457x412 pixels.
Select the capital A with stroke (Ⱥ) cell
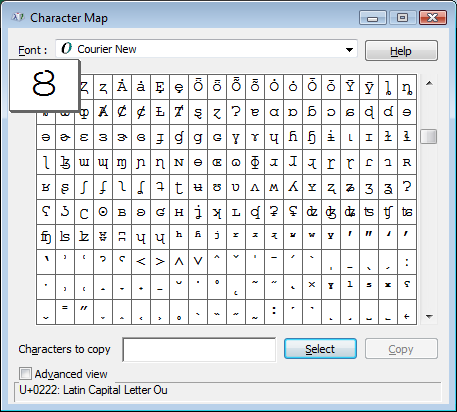click(x=103, y=112)
